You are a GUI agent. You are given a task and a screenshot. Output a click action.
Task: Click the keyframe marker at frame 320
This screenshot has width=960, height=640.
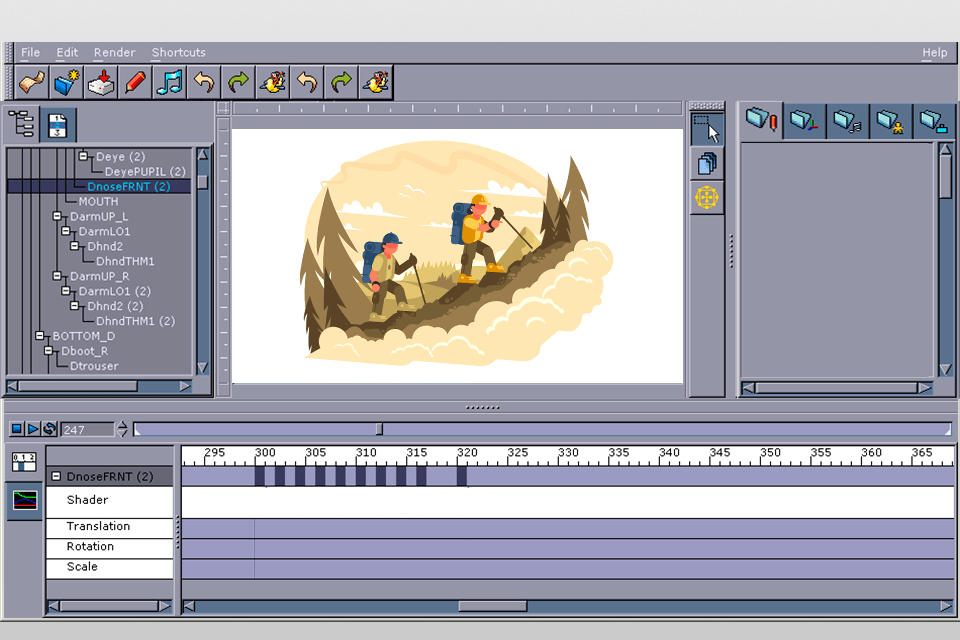[462, 476]
